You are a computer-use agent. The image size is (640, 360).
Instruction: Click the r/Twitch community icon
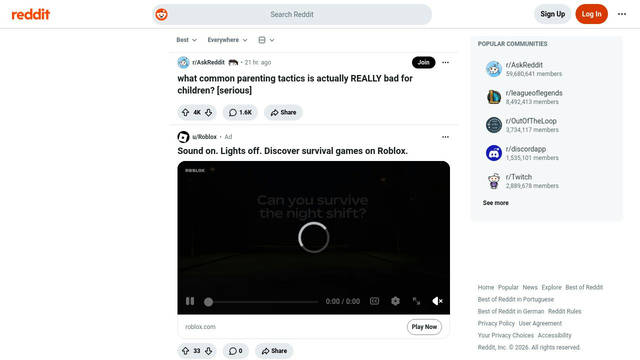(x=494, y=181)
